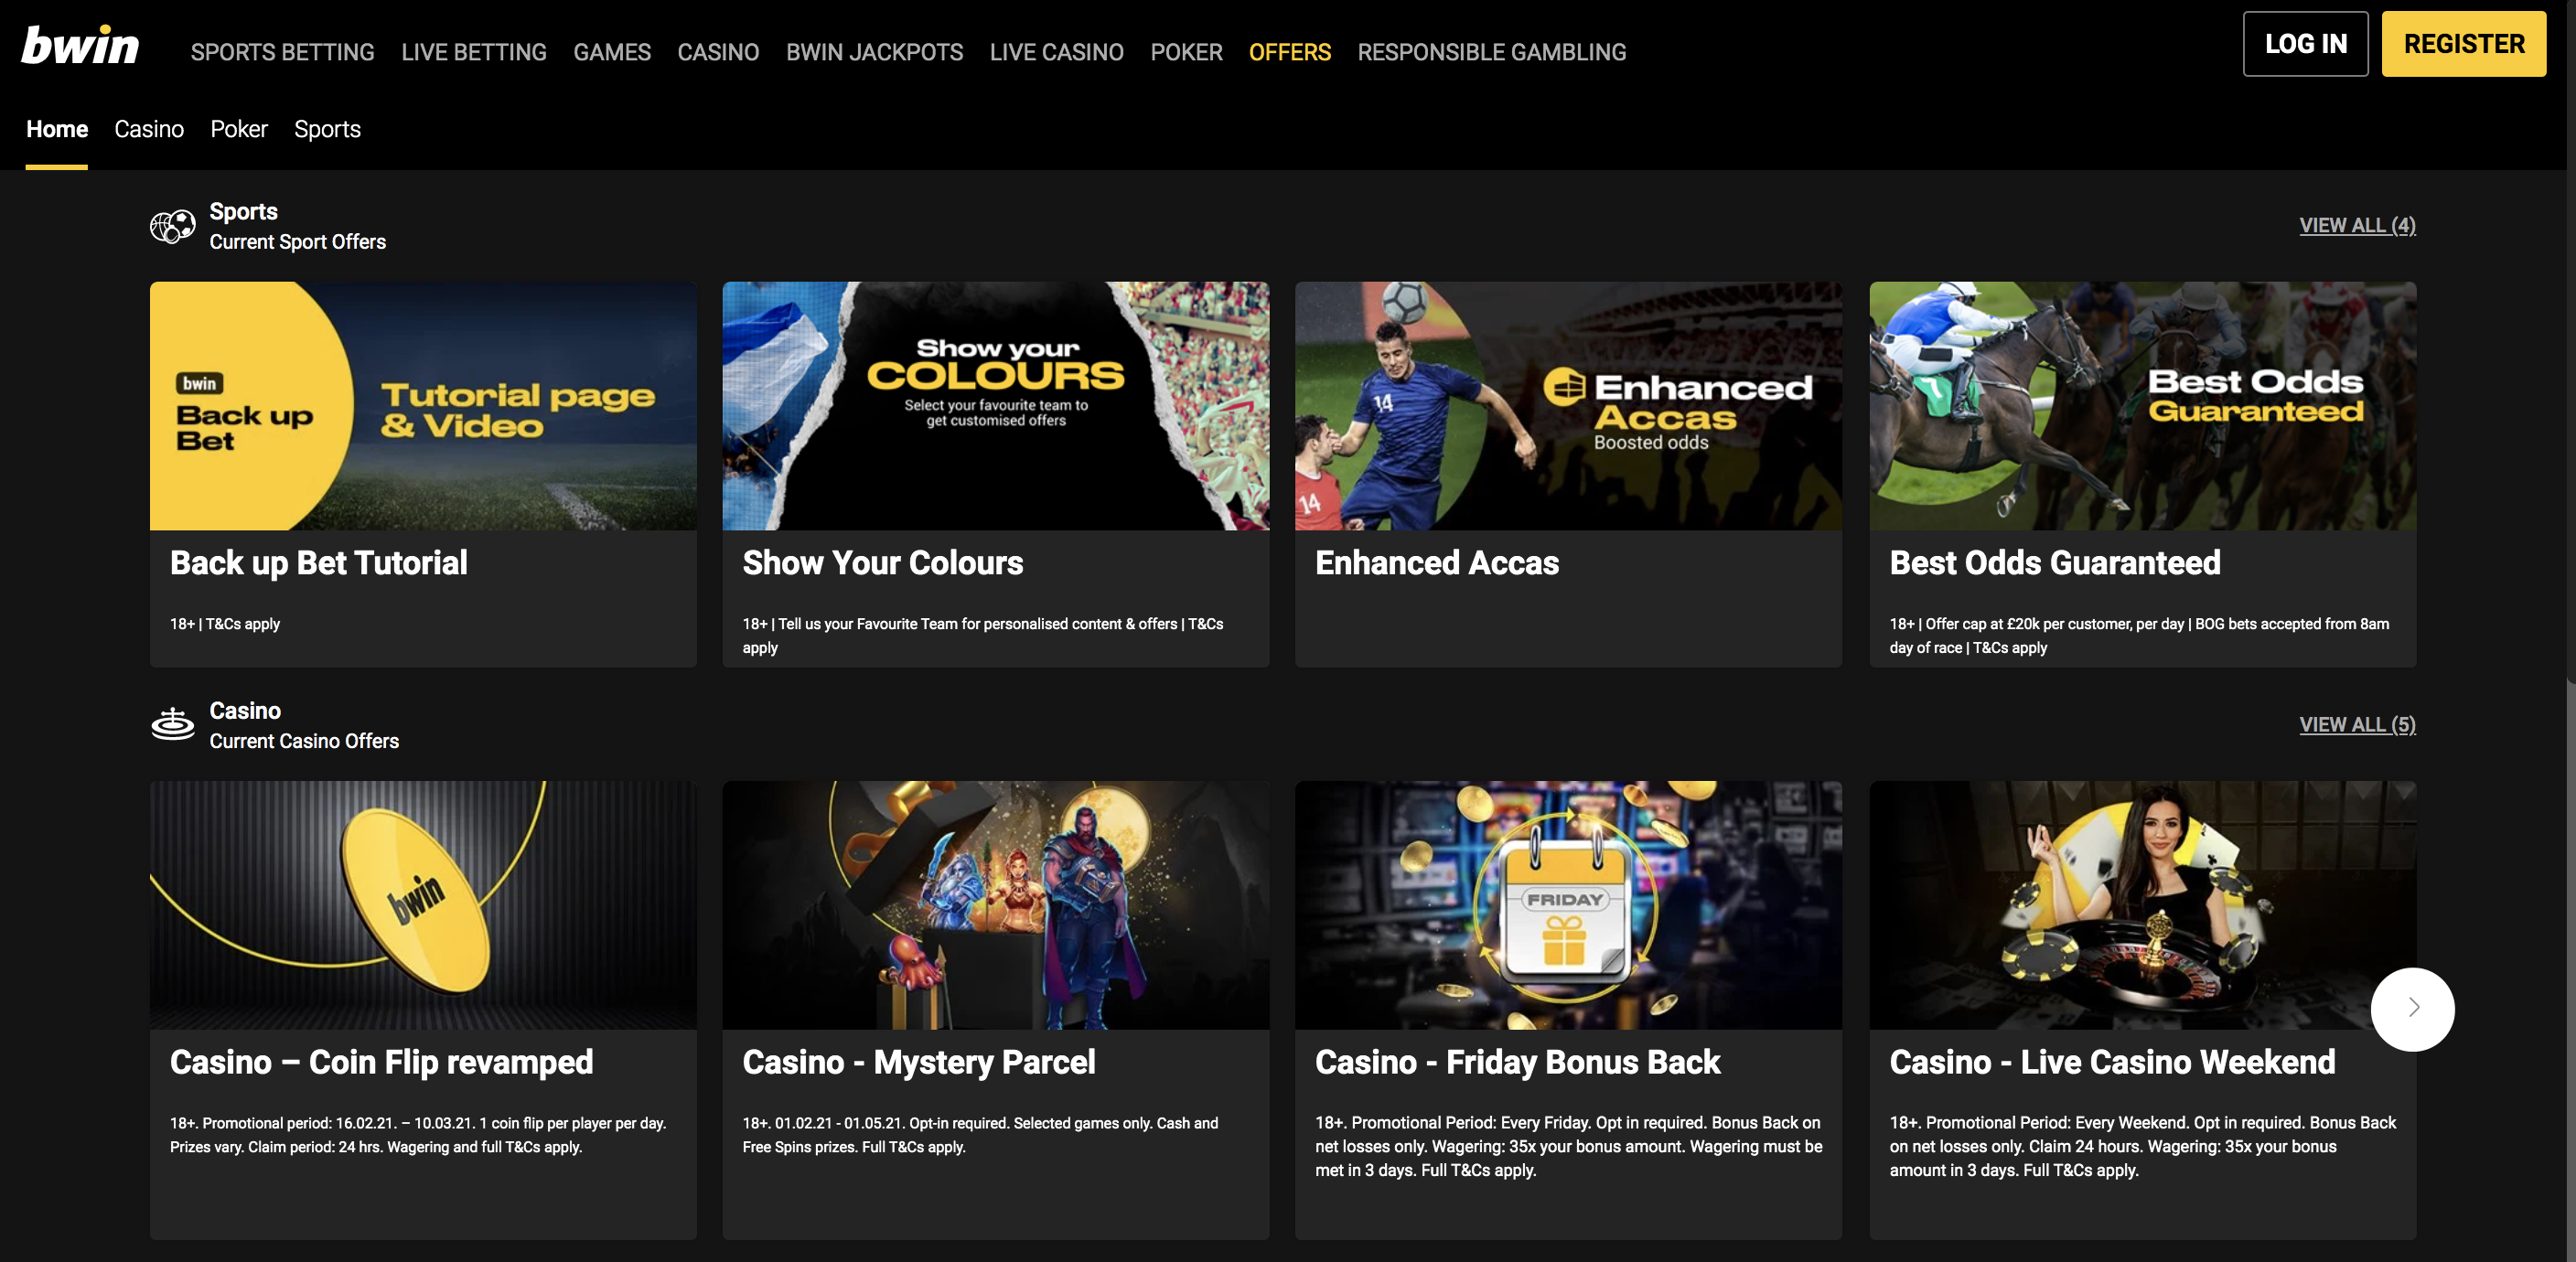Click the REGISTER button

coord(2462,44)
